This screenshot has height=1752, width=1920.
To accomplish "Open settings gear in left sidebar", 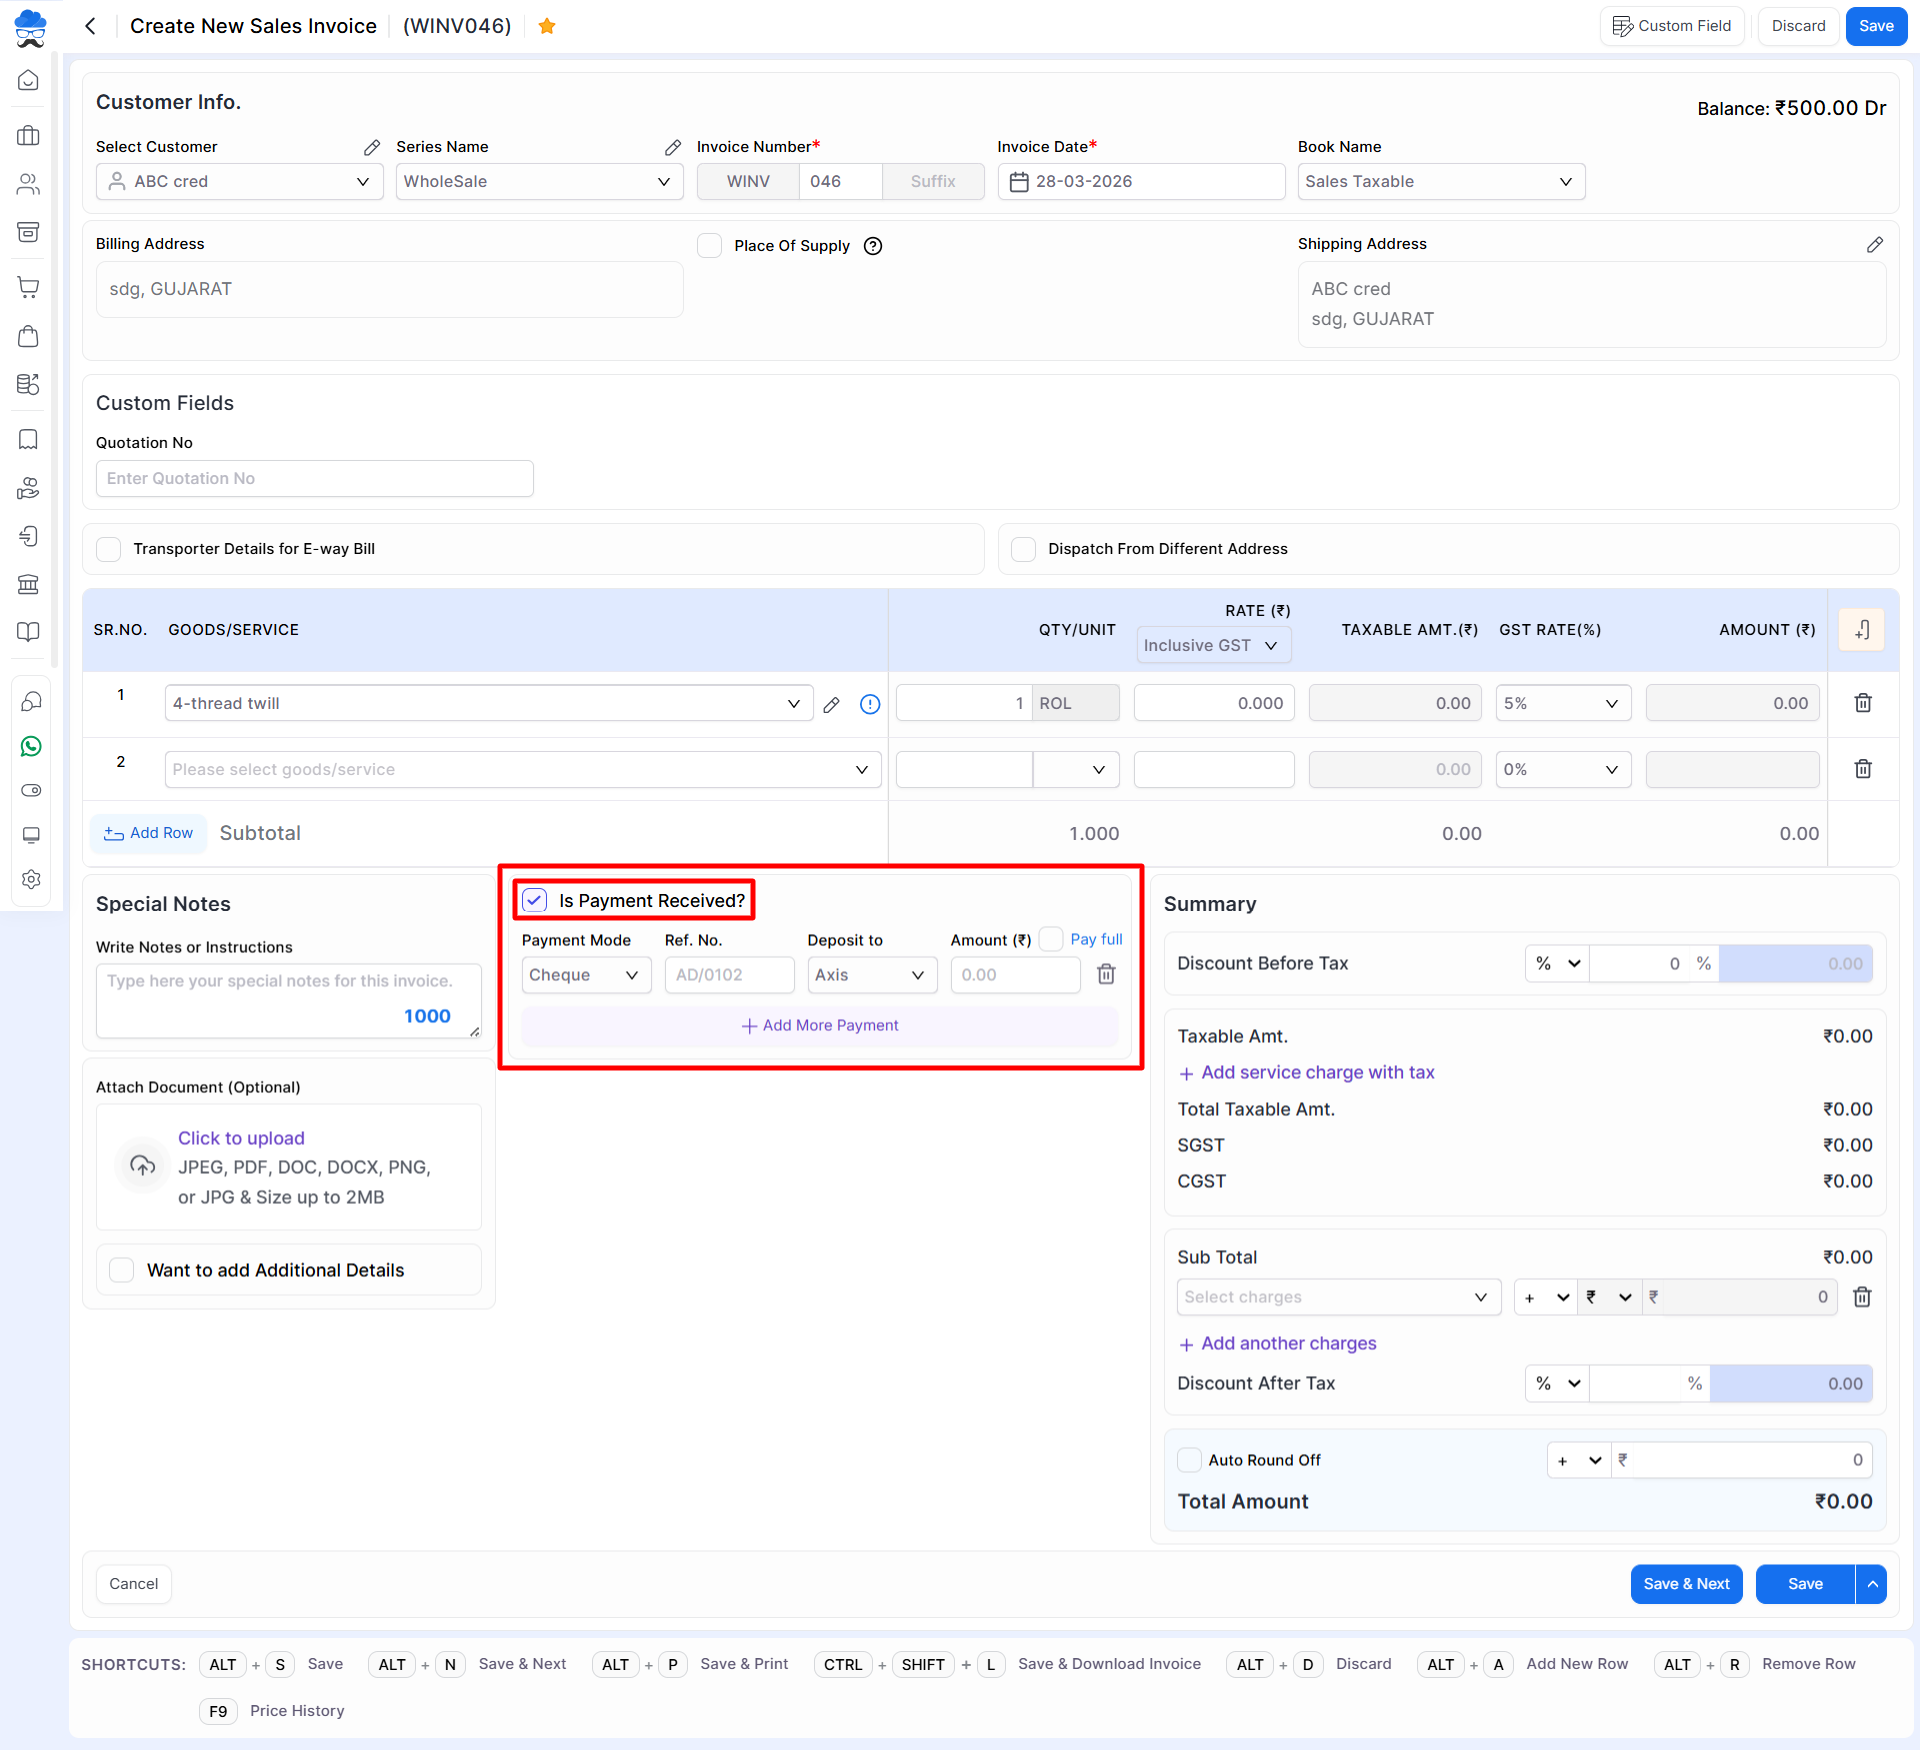I will (31, 879).
